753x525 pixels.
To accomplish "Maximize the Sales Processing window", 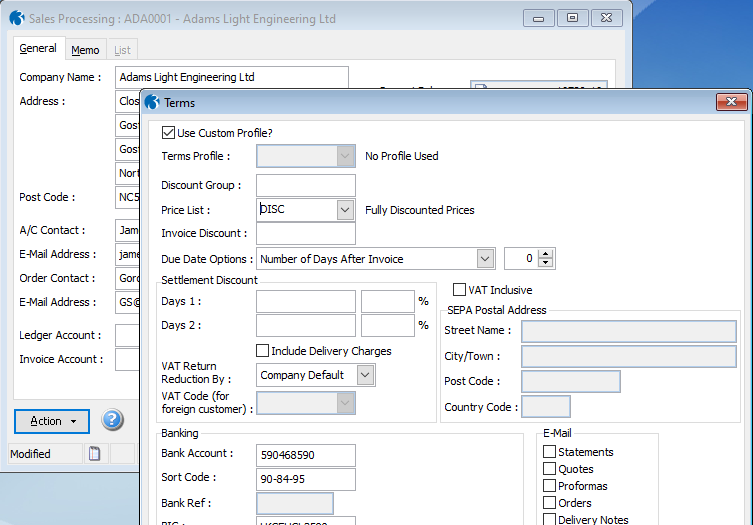I will pyautogui.click(x=572, y=17).
